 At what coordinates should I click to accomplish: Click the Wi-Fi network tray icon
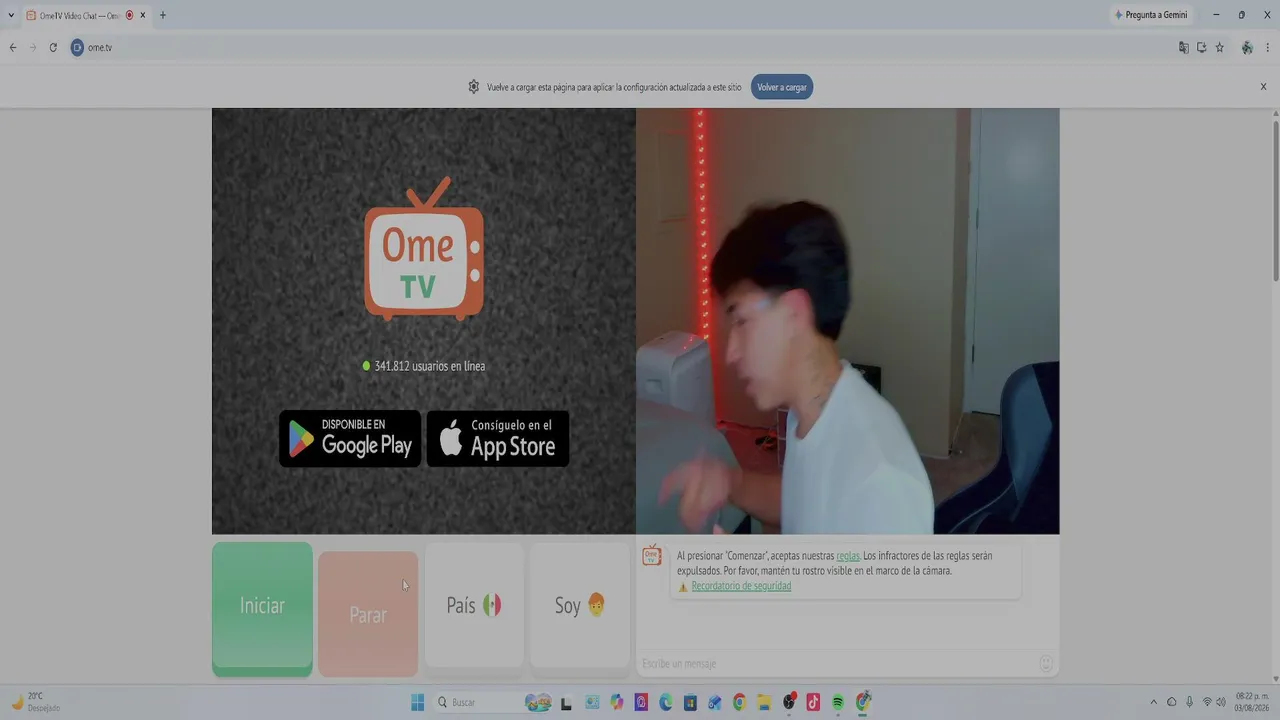tap(1207, 702)
